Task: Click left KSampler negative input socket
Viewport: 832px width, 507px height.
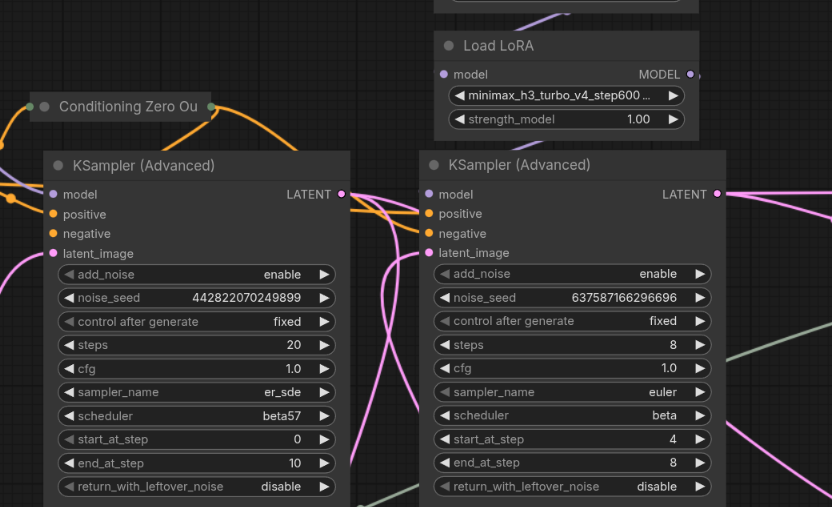Action: (x=53, y=233)
